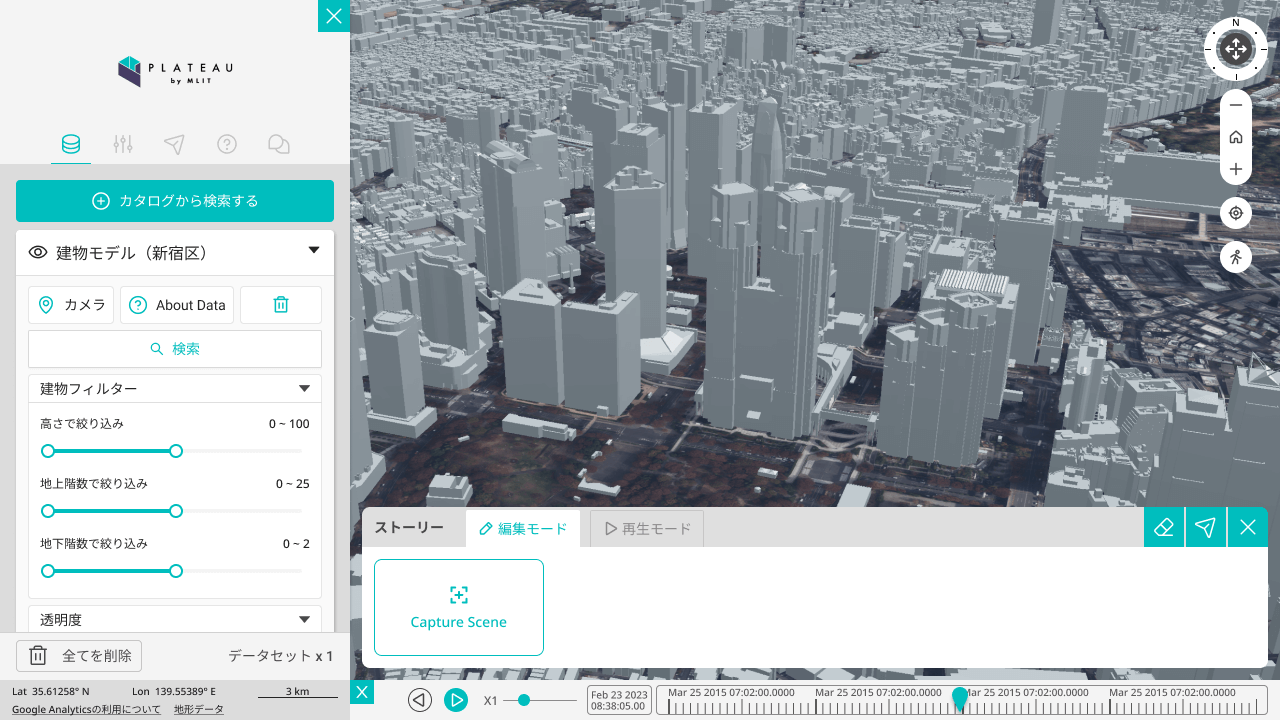Click right handle of 地上階数で絞り込み slider
The width and height of the screenshot is (1280, 720).
click(176, 511)
